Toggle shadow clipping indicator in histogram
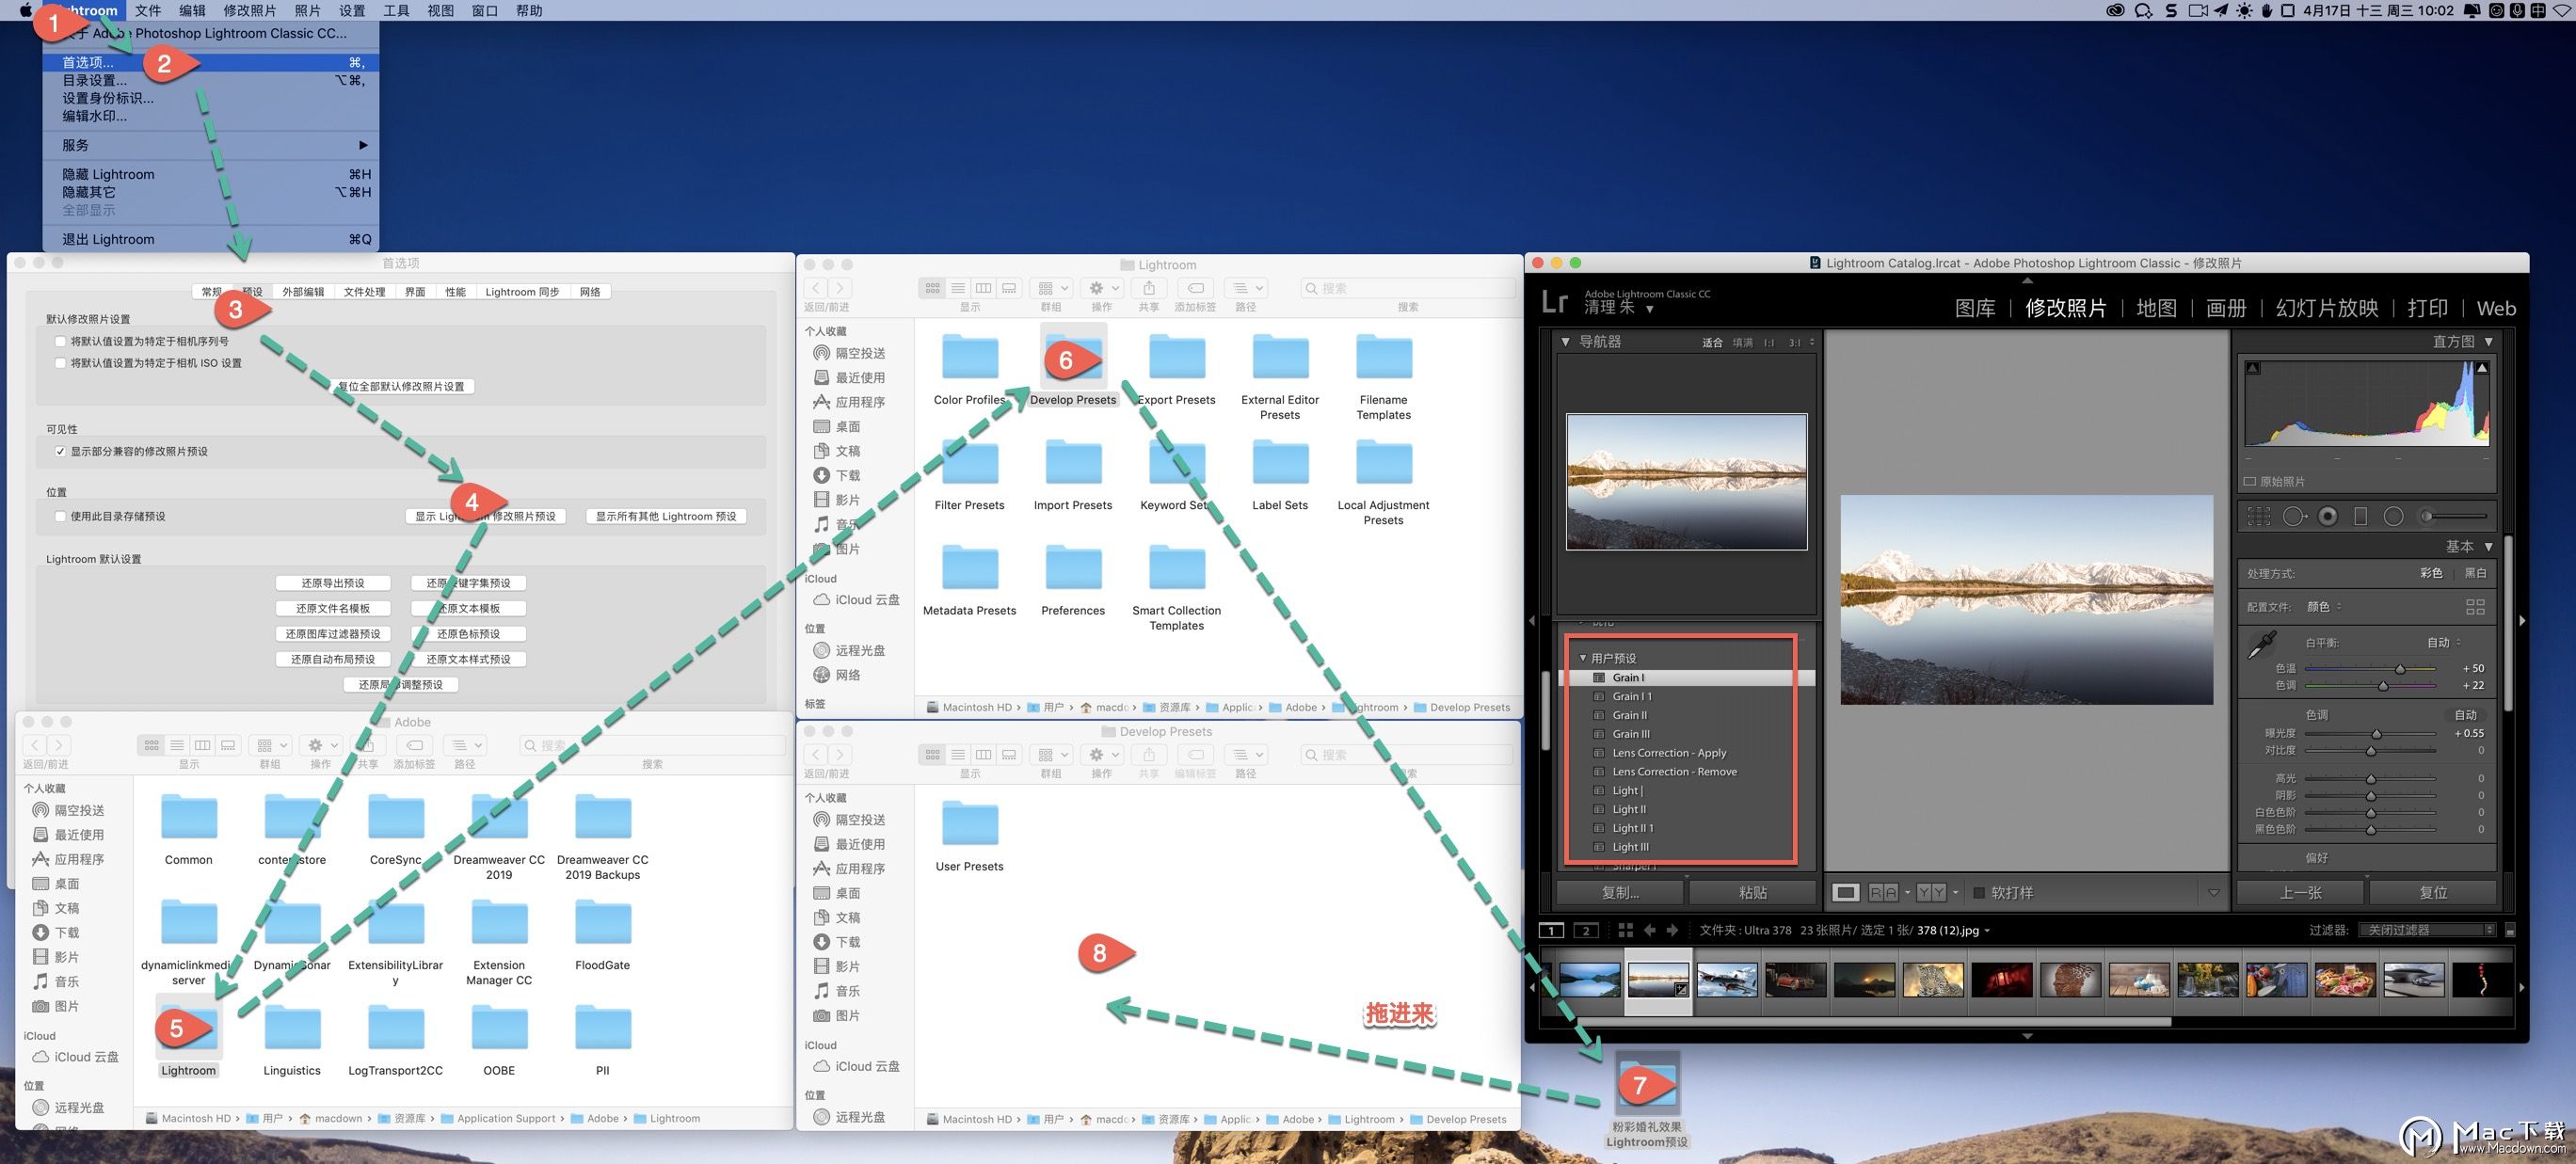 point(2253,368)
